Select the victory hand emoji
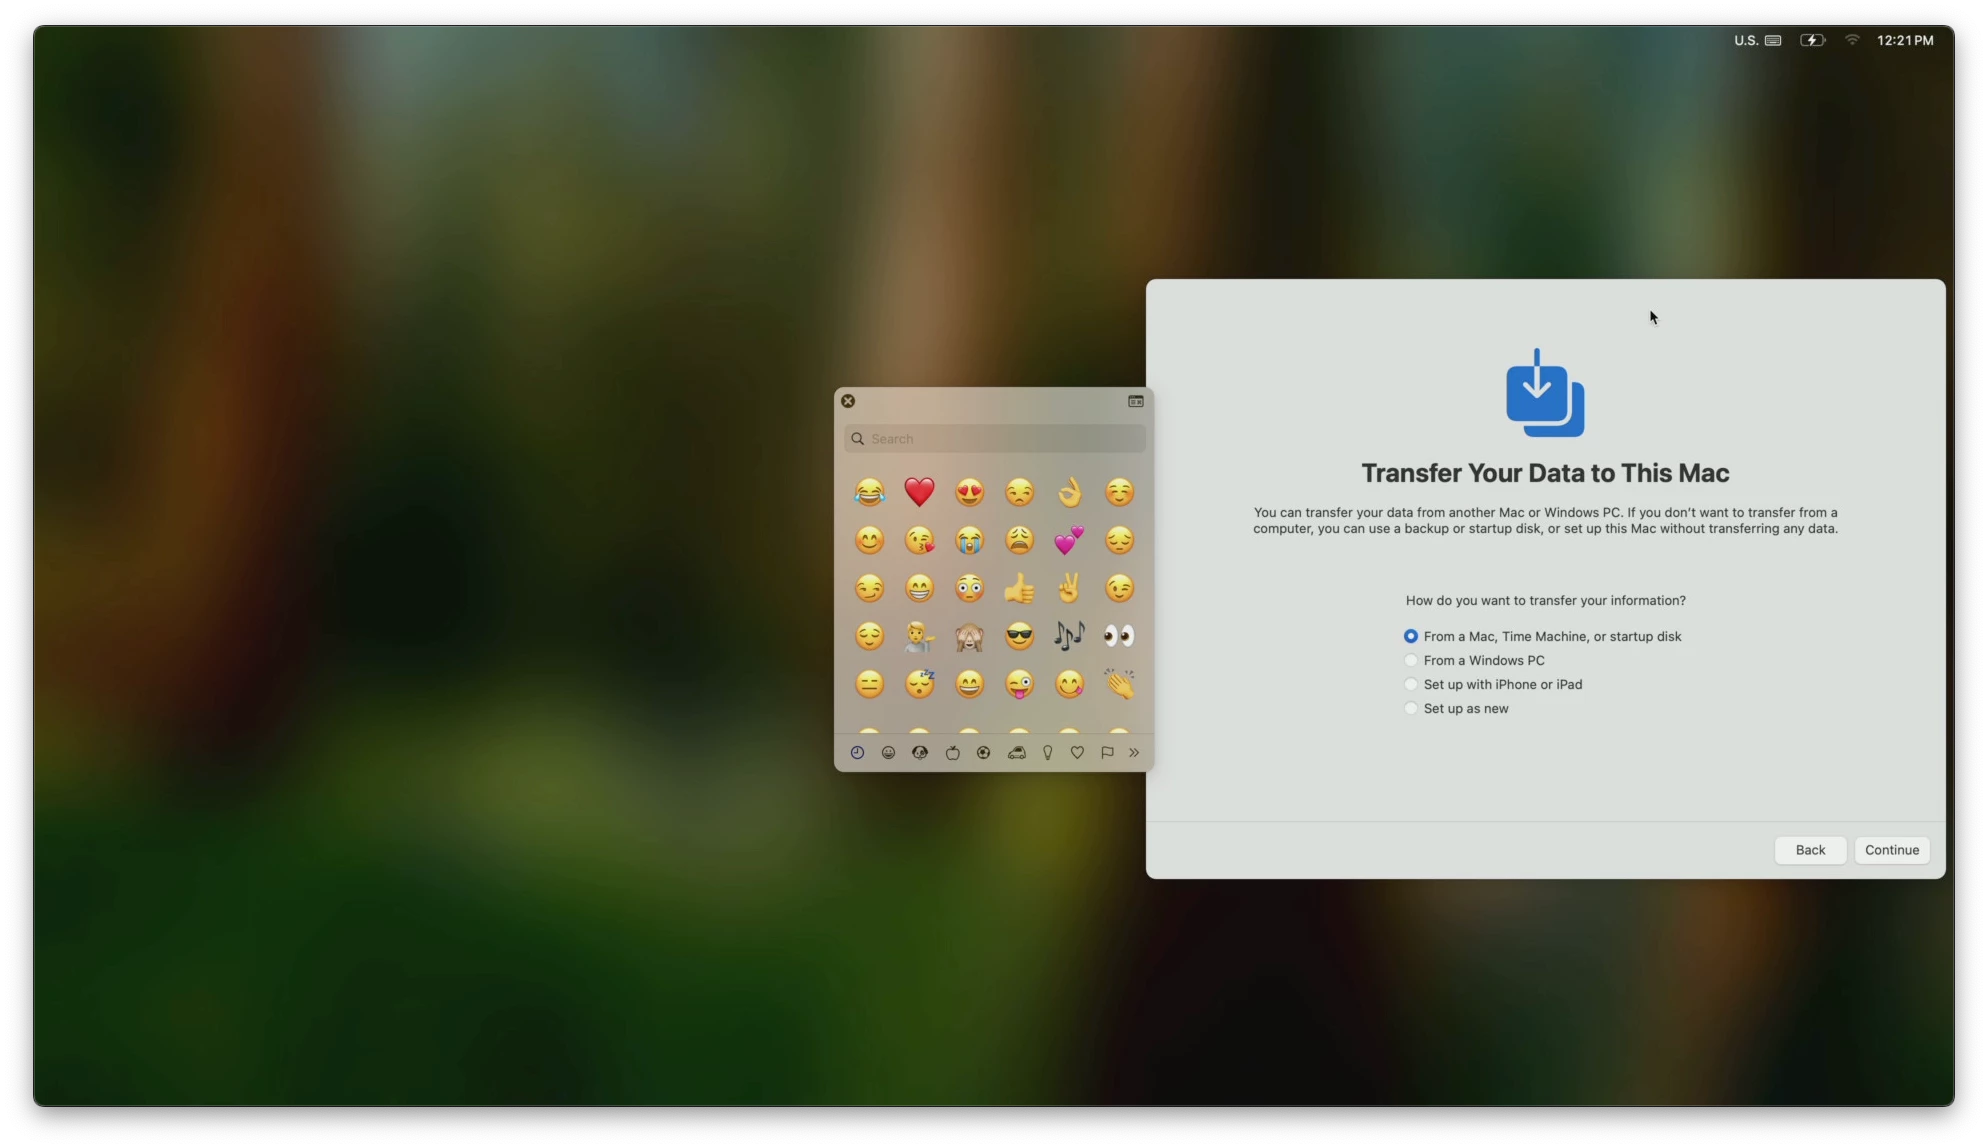Image resolution: width=1988 pixels, height=1148 pixels. (1069, 588)
